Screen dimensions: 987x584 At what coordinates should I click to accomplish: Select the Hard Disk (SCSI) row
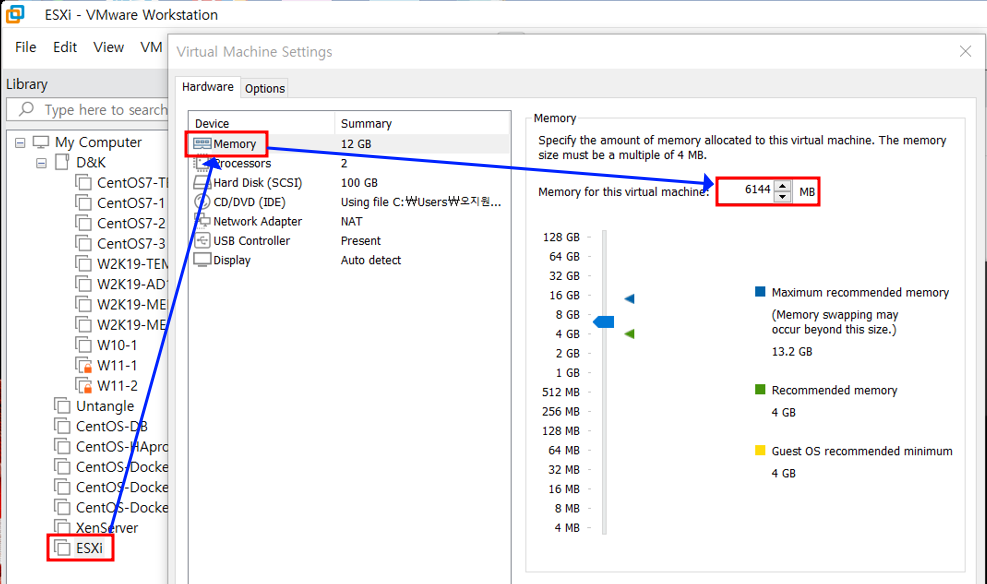pyautogui.click(x=349, y=182)
